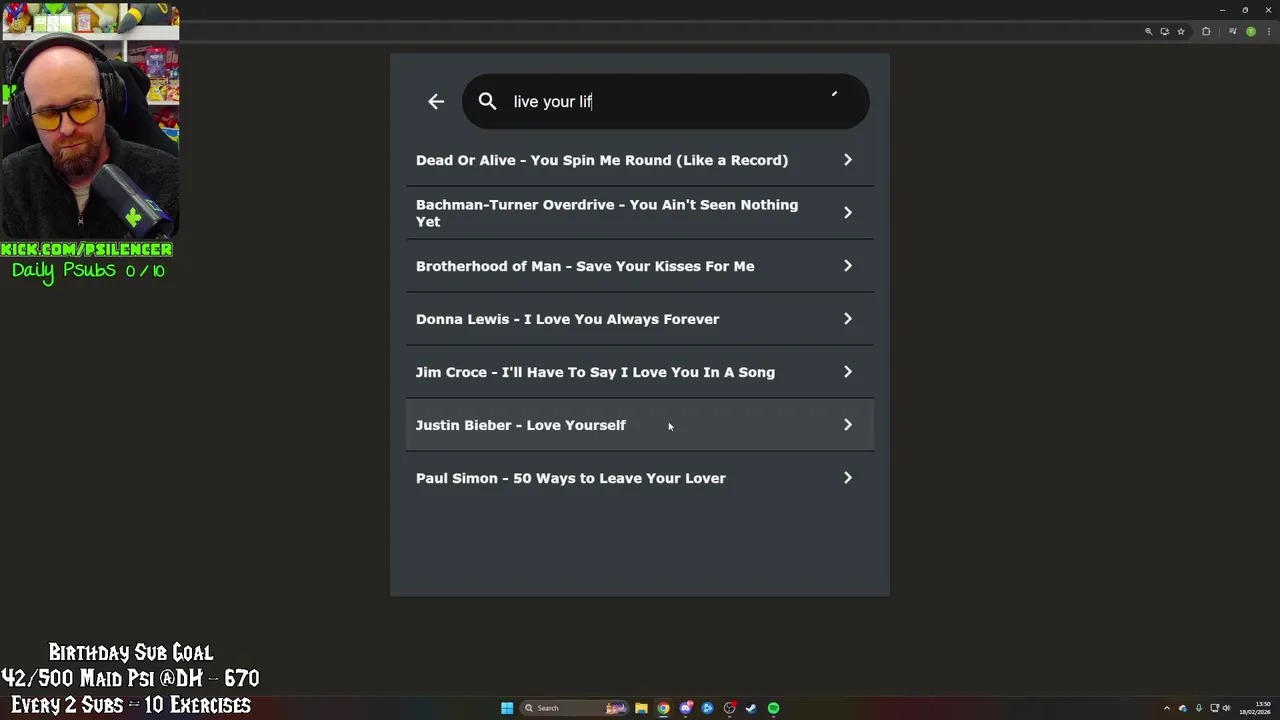Open File Explorer from the taskbar
The height and width of the screenshot is (720, 1280).
coord(641,708)
